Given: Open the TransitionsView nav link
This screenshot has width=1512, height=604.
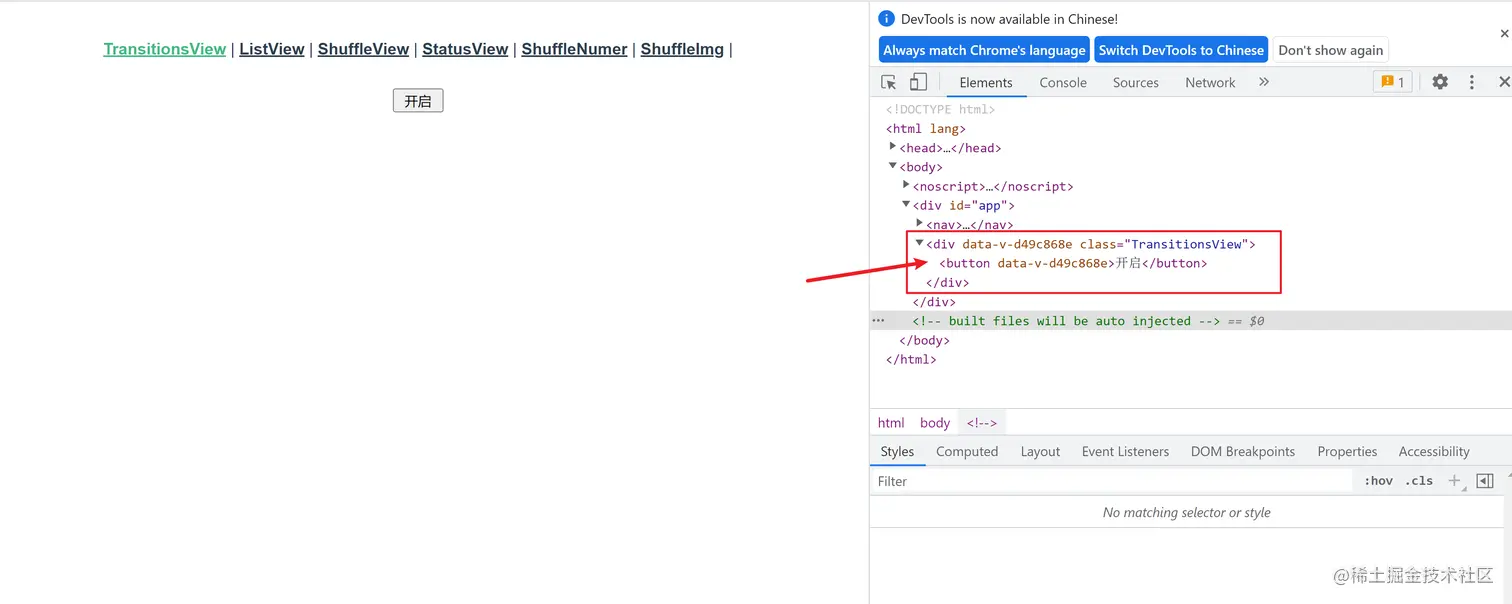Looking at the screenshot, I should coord(165,49).
